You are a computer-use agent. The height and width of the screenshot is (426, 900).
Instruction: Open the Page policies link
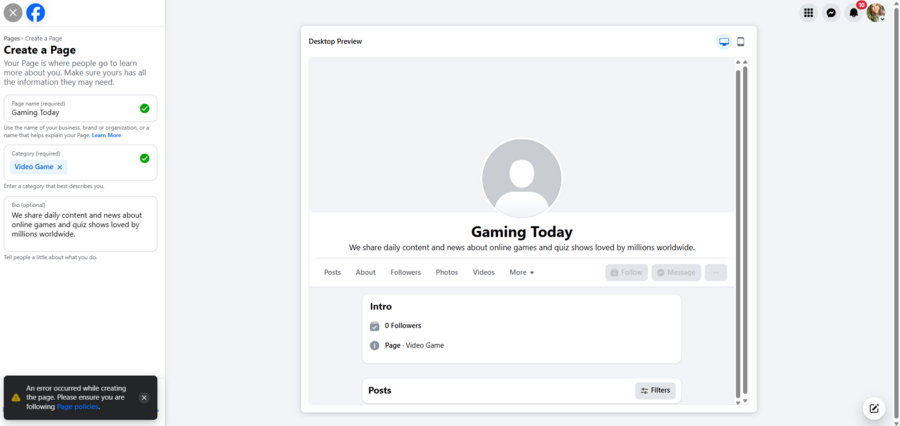click(77, 406)
